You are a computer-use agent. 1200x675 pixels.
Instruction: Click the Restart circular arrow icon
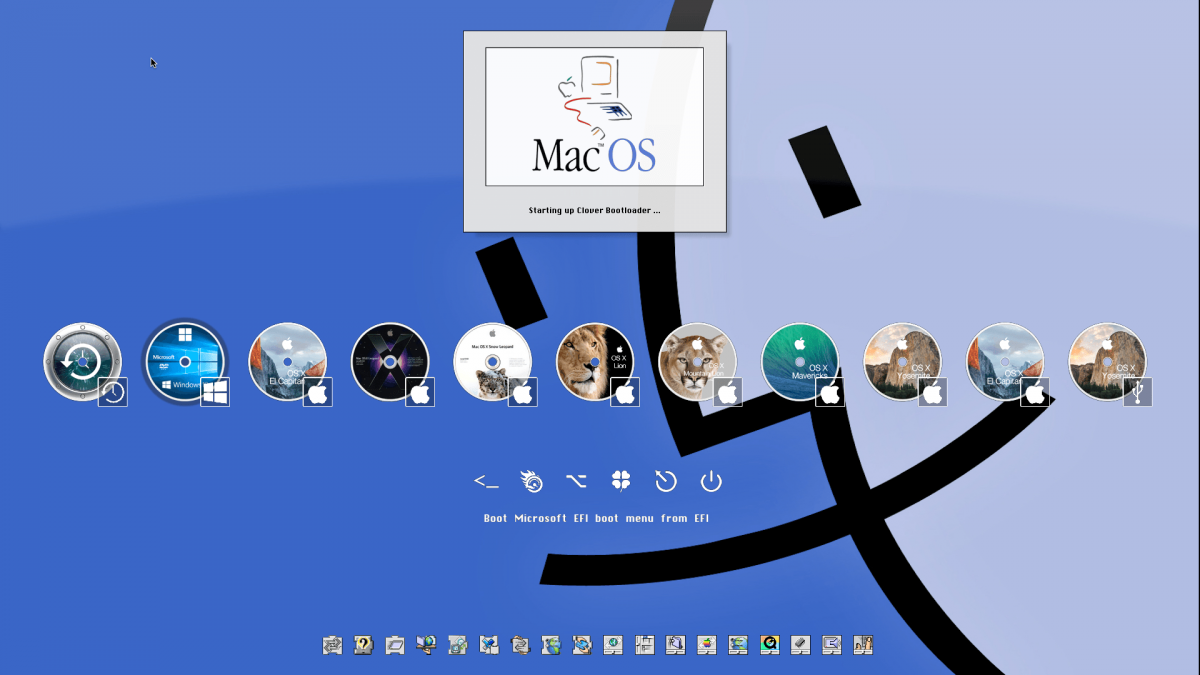(666, 482)
